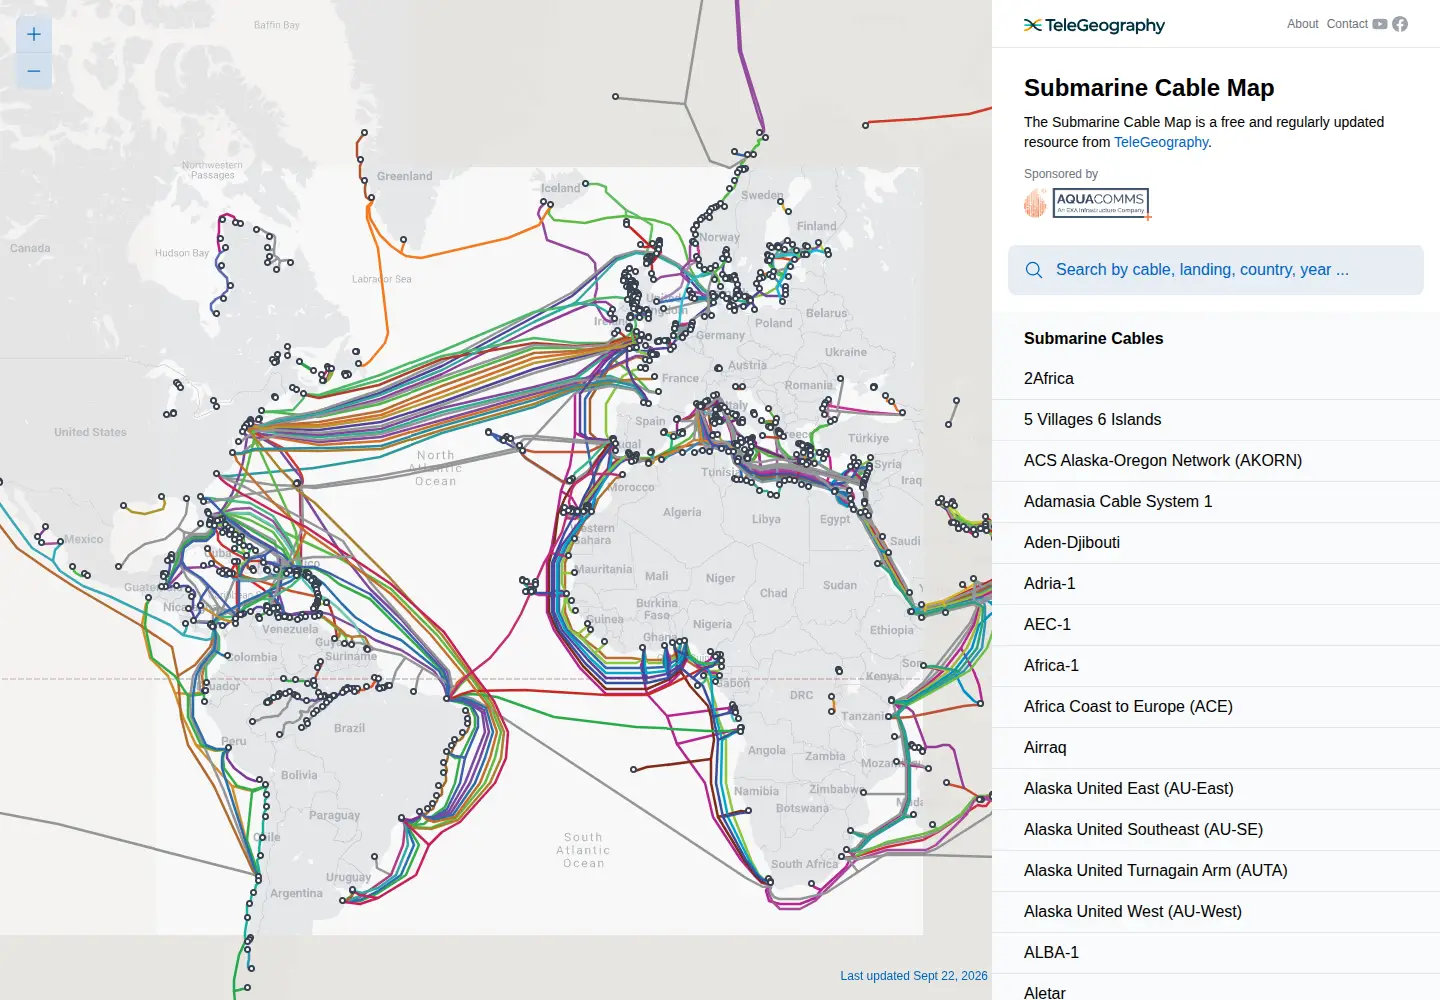Select the 2Africa cable
Screen dimensions: 1440x1000
(x=1216, y=379)
